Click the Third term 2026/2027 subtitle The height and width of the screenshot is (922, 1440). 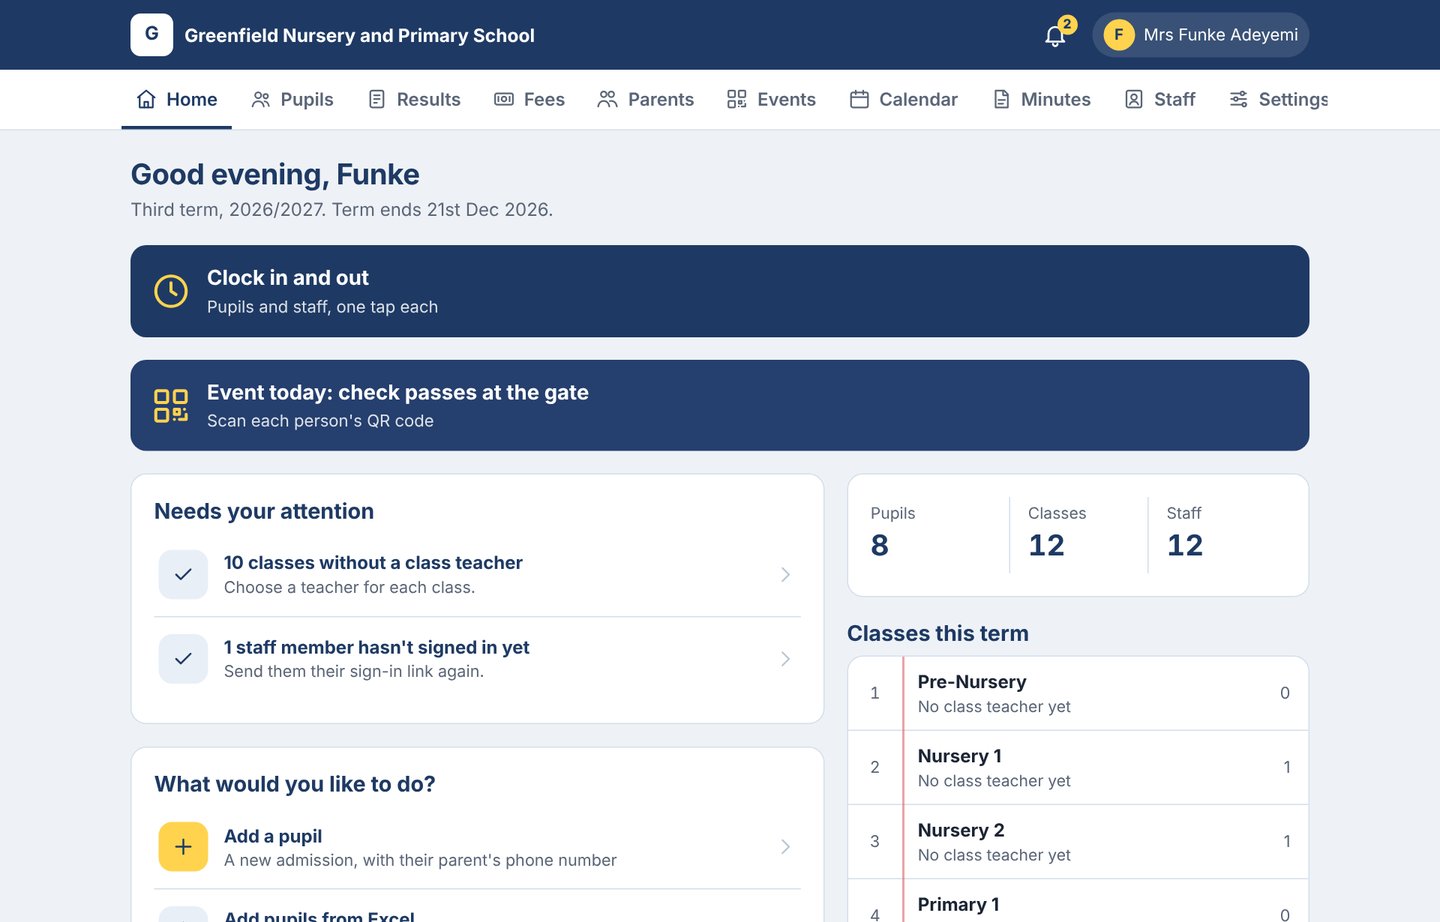(x=342, y=209)
